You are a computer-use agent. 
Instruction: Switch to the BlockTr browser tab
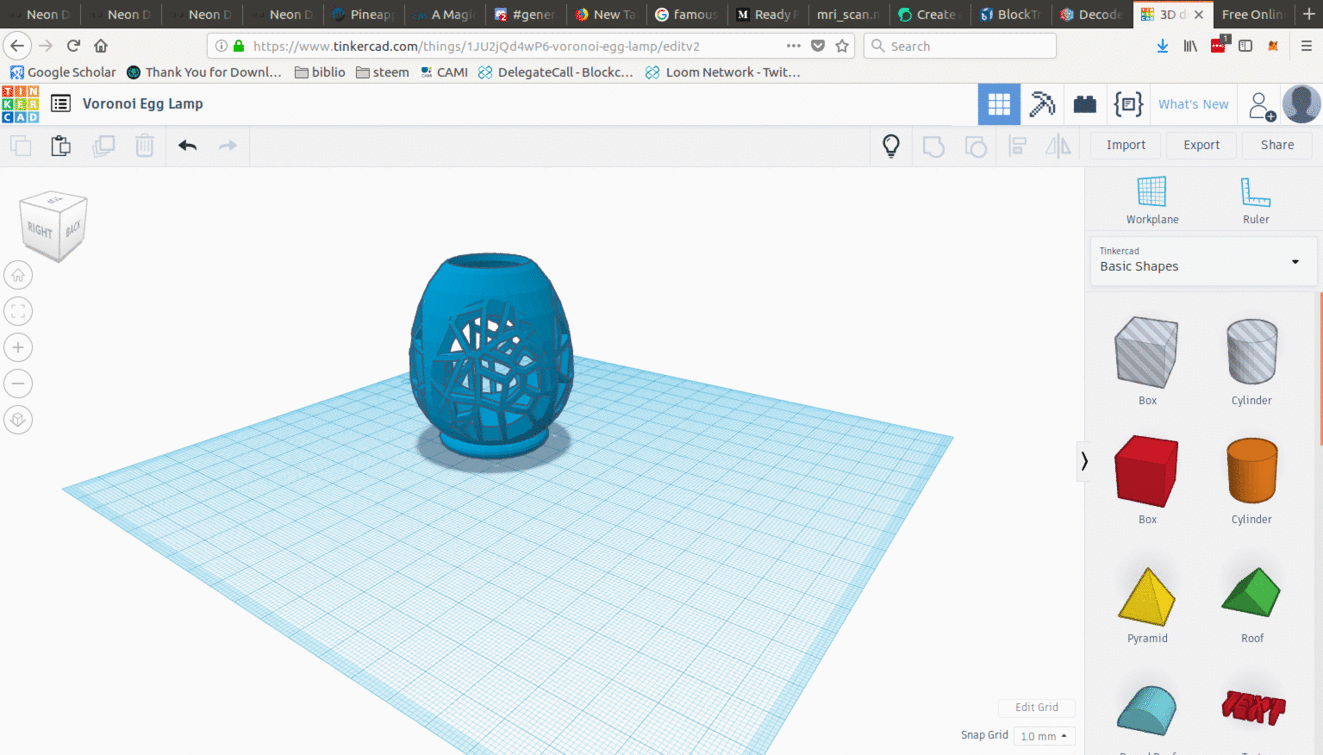(x=1011, y=14)
